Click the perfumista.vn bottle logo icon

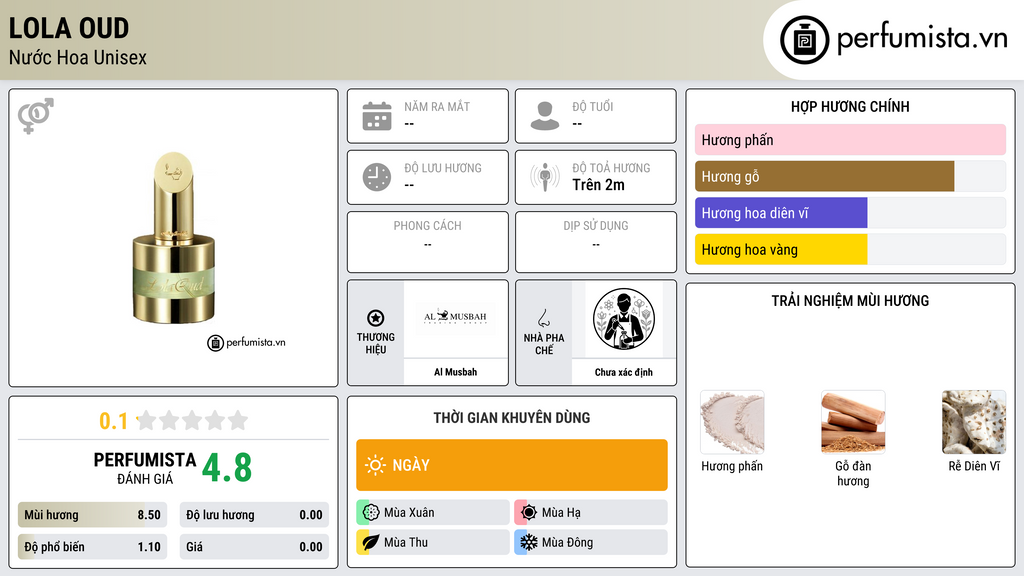click(x=804, y=40)
